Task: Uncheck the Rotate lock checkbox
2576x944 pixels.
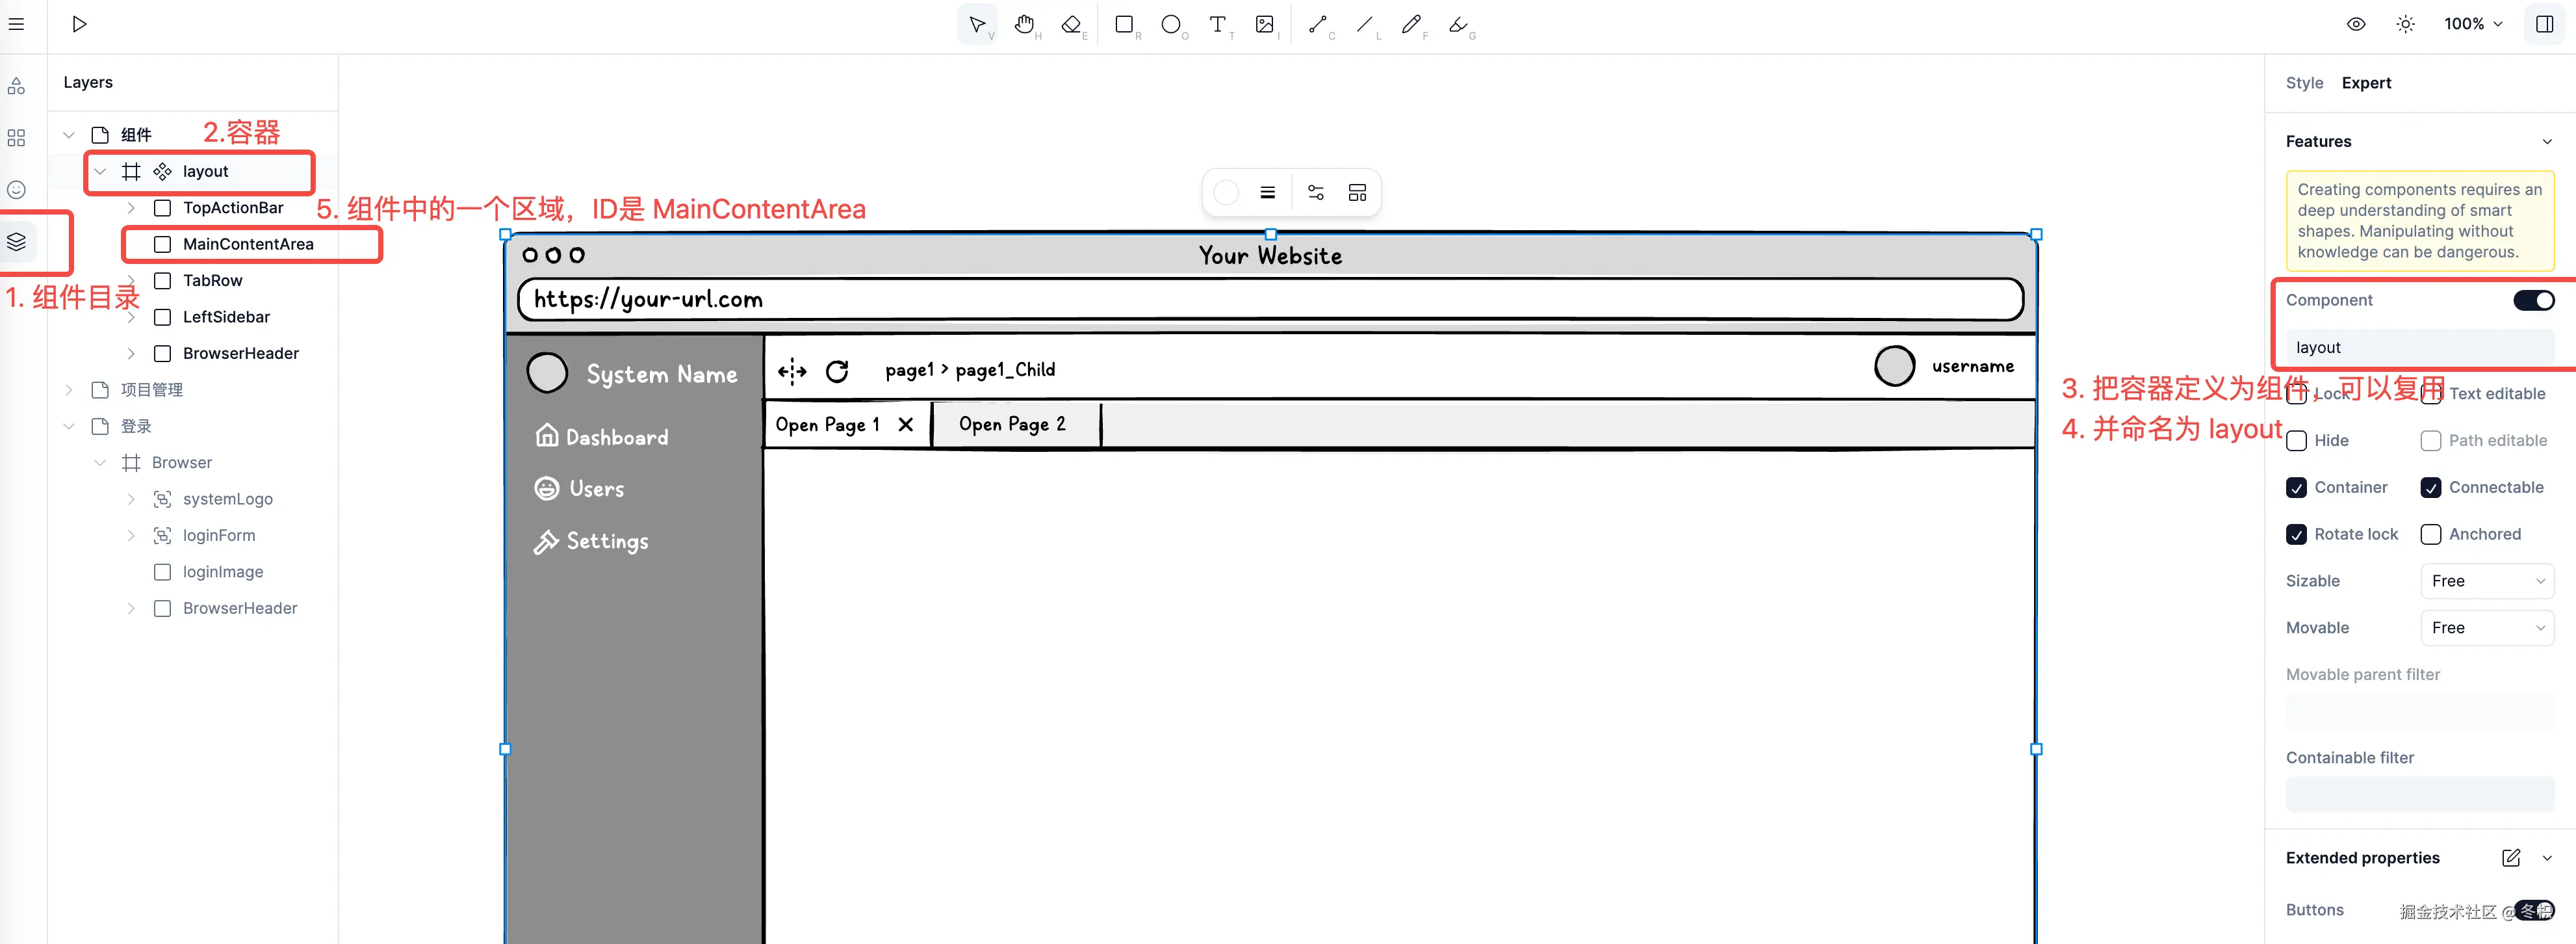Action: tap(2297, 535)
